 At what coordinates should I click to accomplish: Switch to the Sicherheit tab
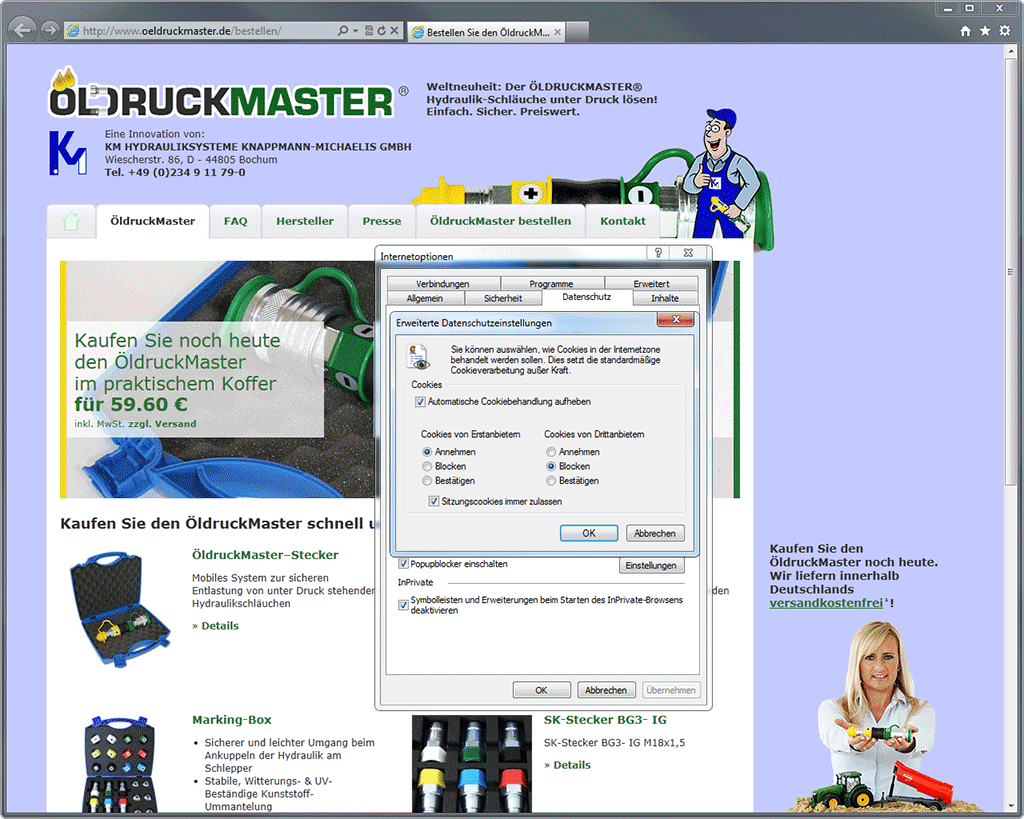(x=503, y=298)
